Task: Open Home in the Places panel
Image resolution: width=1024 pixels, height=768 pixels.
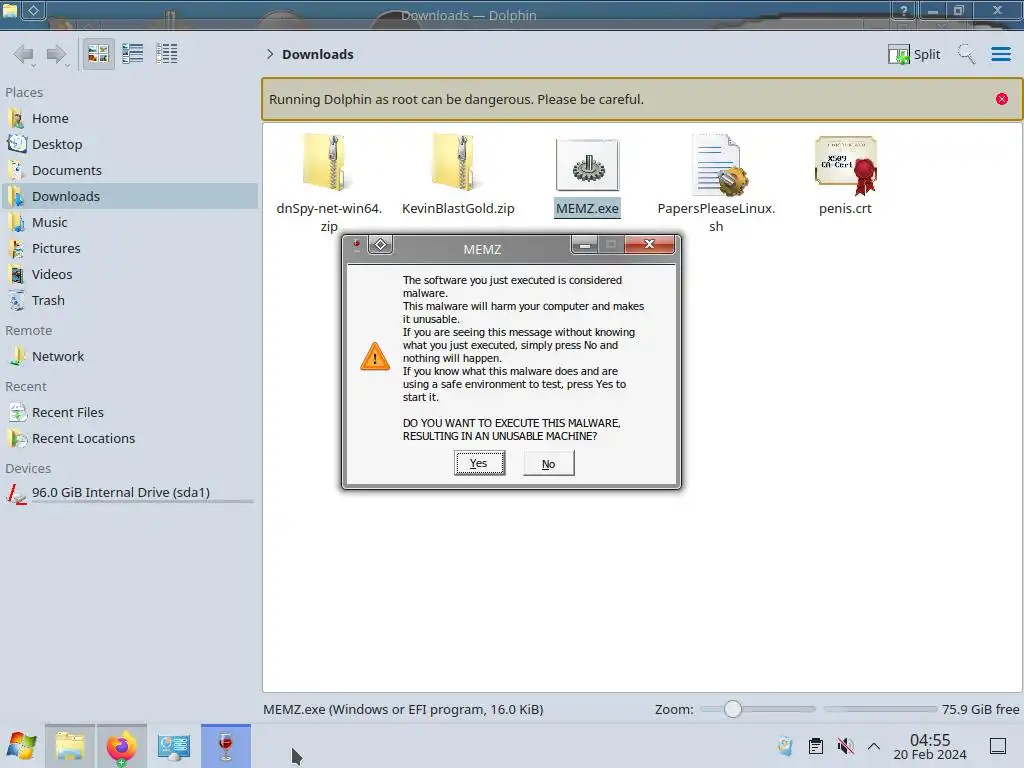Action: point(129,118)
